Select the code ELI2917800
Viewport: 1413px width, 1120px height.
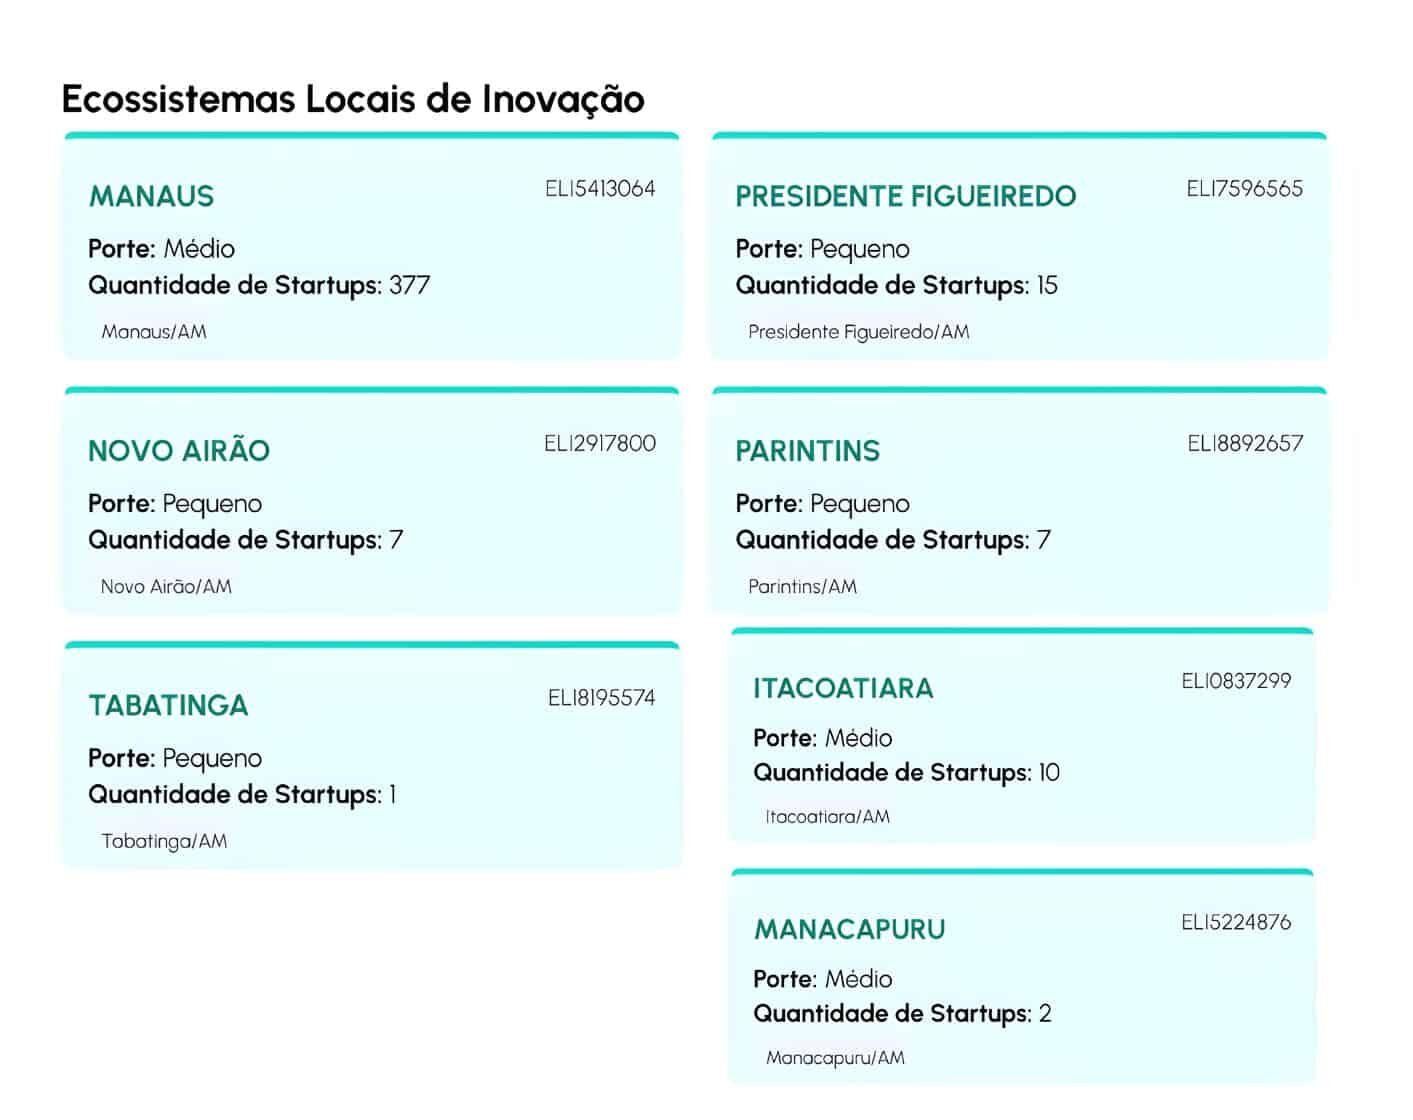(600, 444)
